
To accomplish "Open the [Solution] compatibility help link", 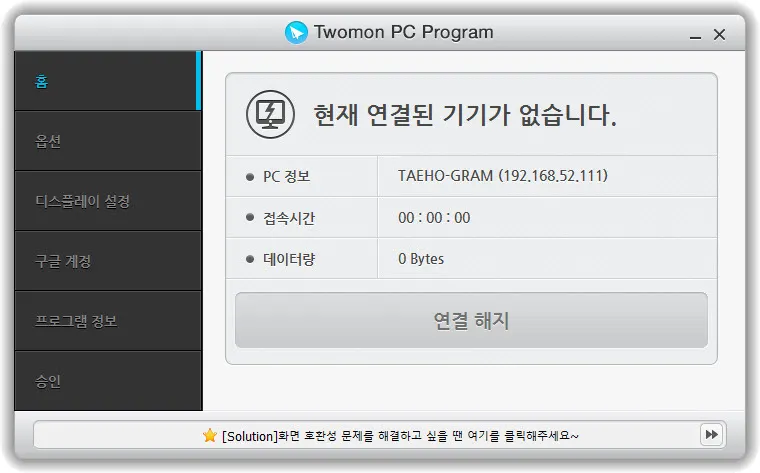I will 400,436.
